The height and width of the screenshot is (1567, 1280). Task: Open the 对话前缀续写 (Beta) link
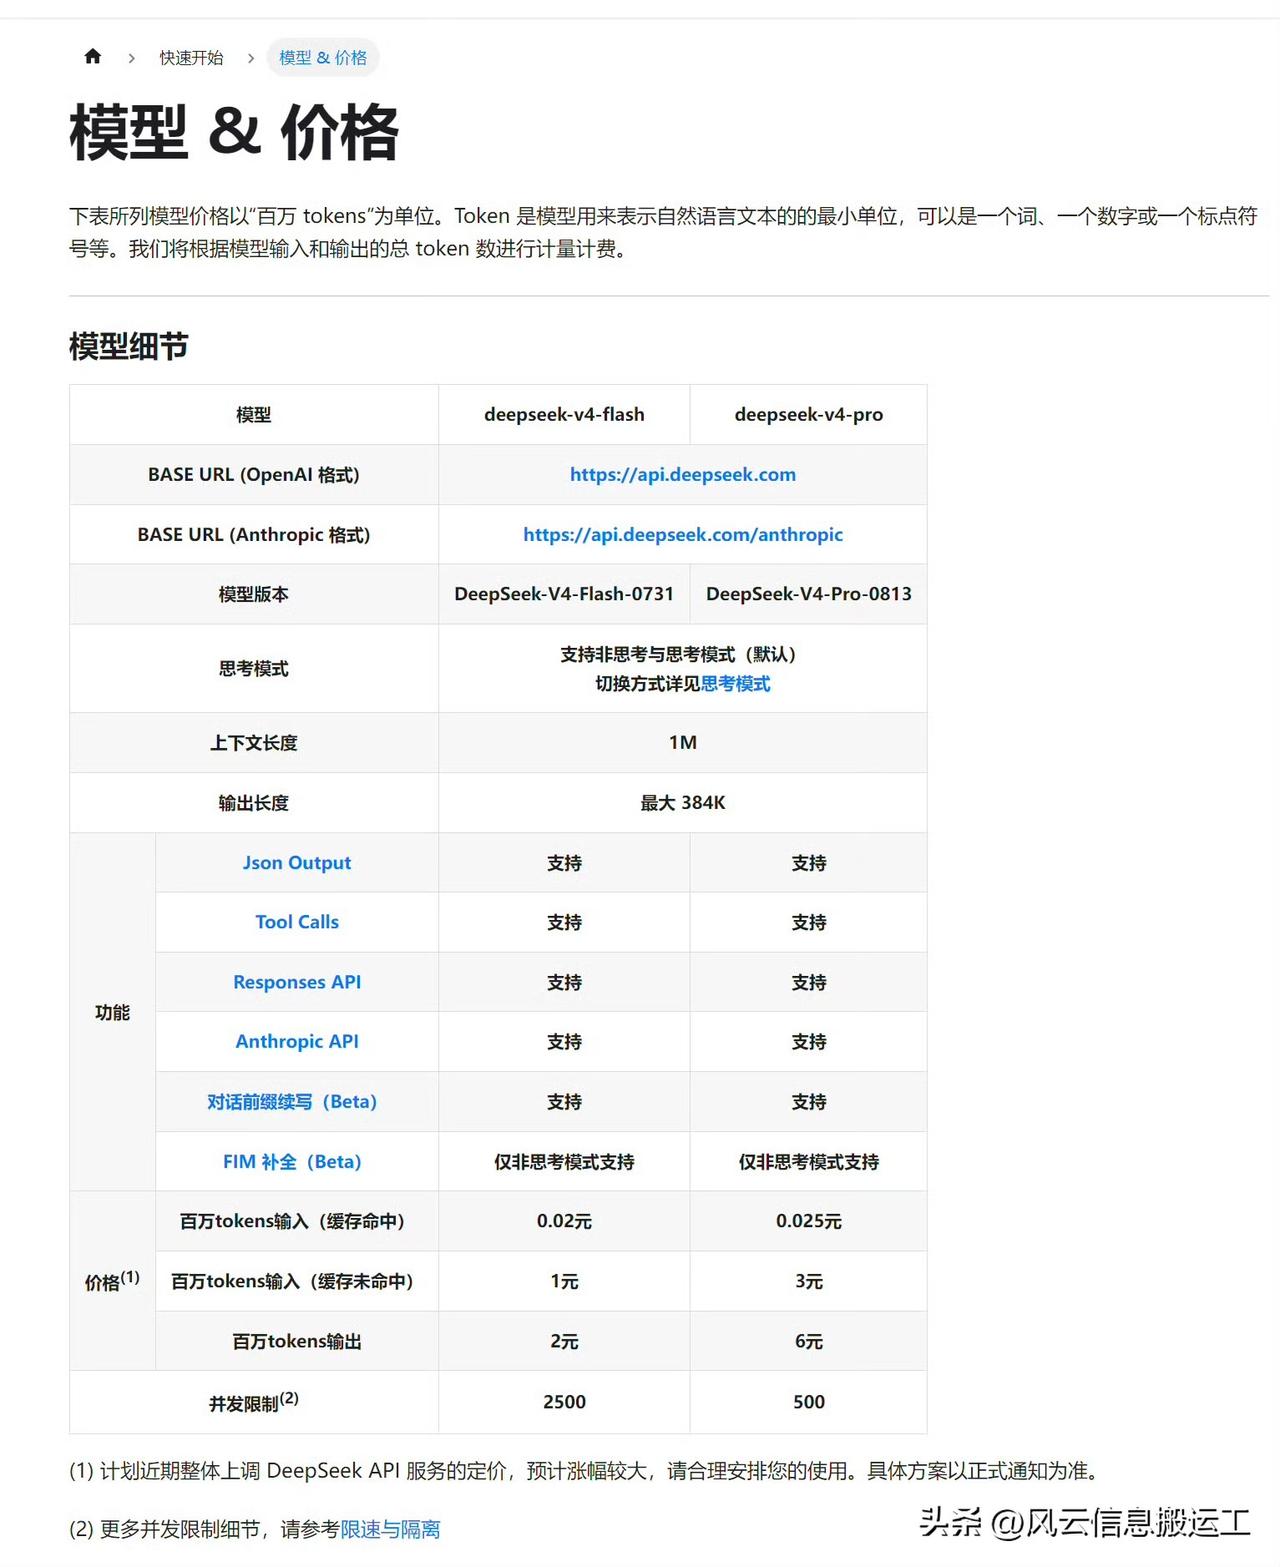[x=292, y=1102]
